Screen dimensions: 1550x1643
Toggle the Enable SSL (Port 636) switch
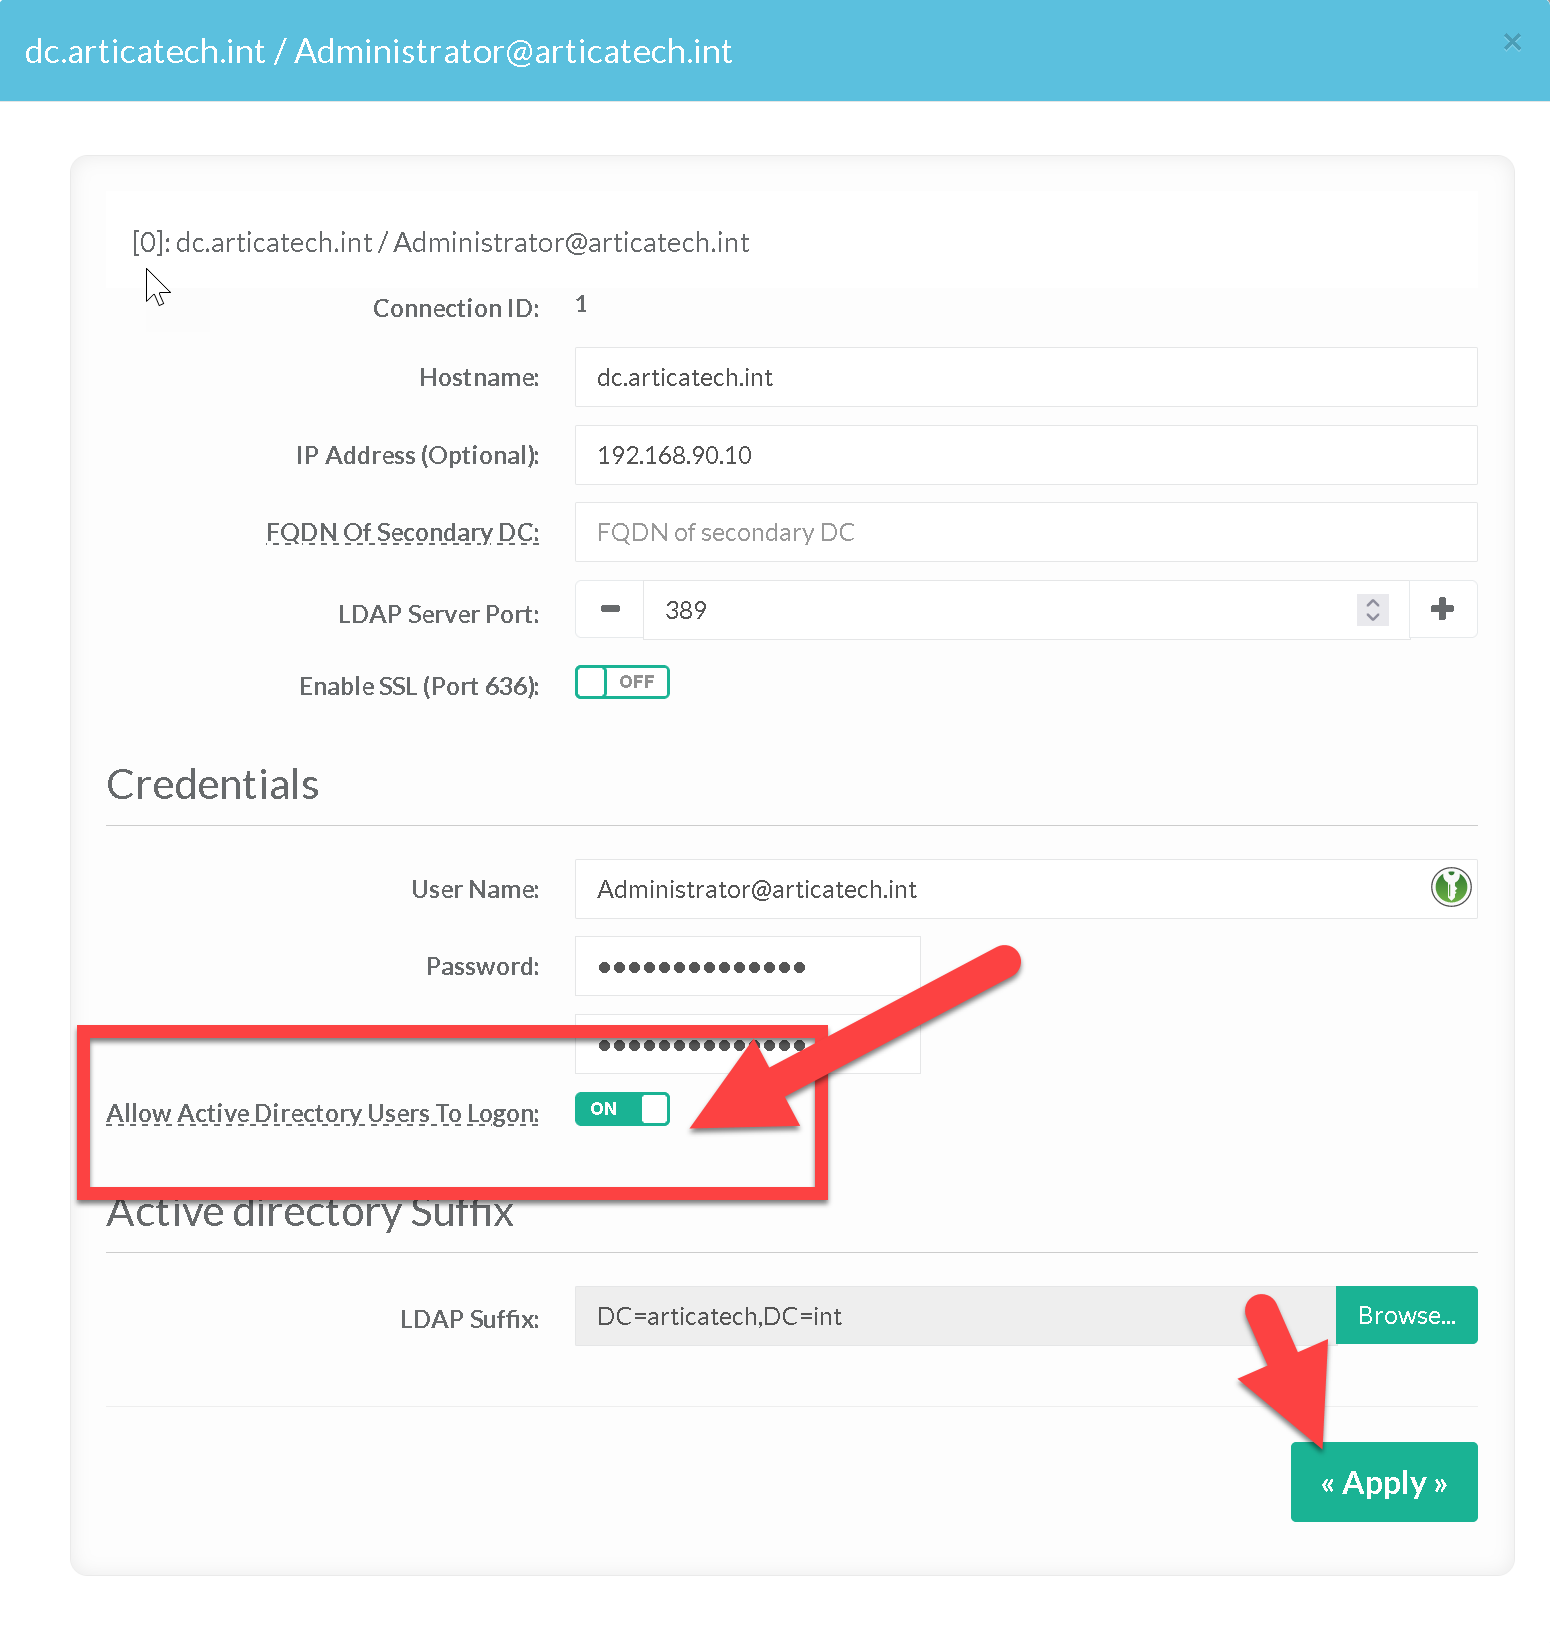[x=622, y=682]
